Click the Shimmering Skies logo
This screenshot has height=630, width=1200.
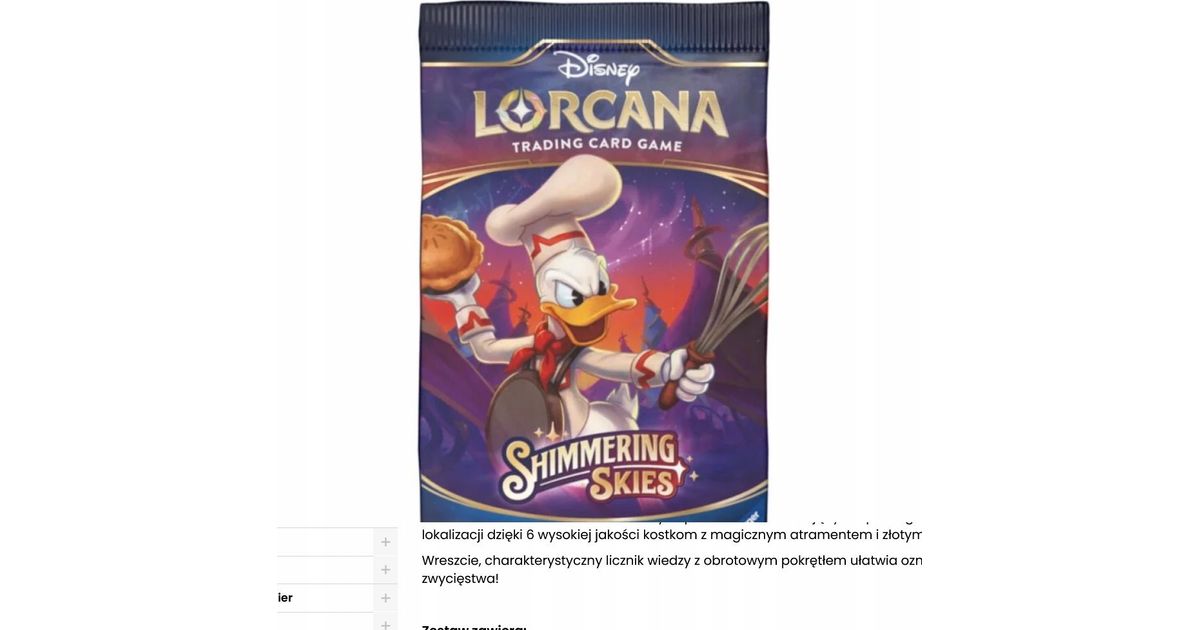pyautogui.click(x=596, y=466)
